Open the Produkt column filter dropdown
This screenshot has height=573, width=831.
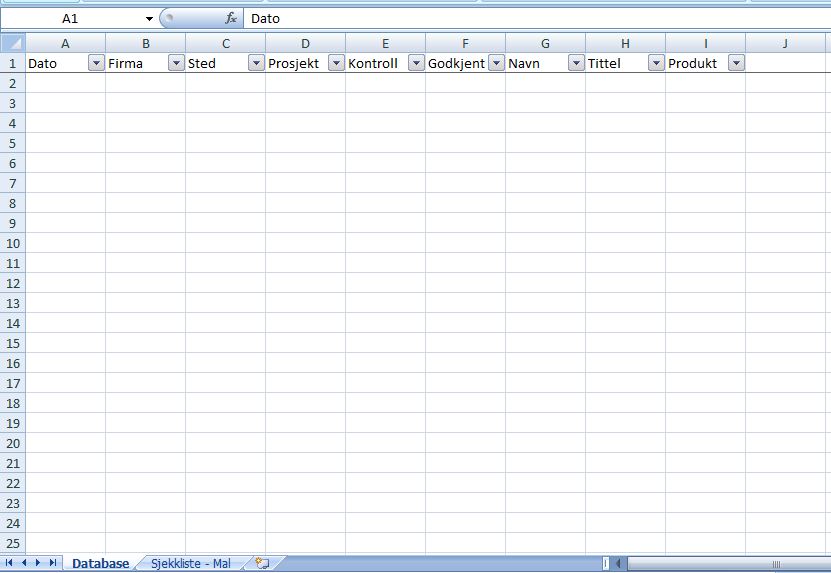tap(736, 63)
